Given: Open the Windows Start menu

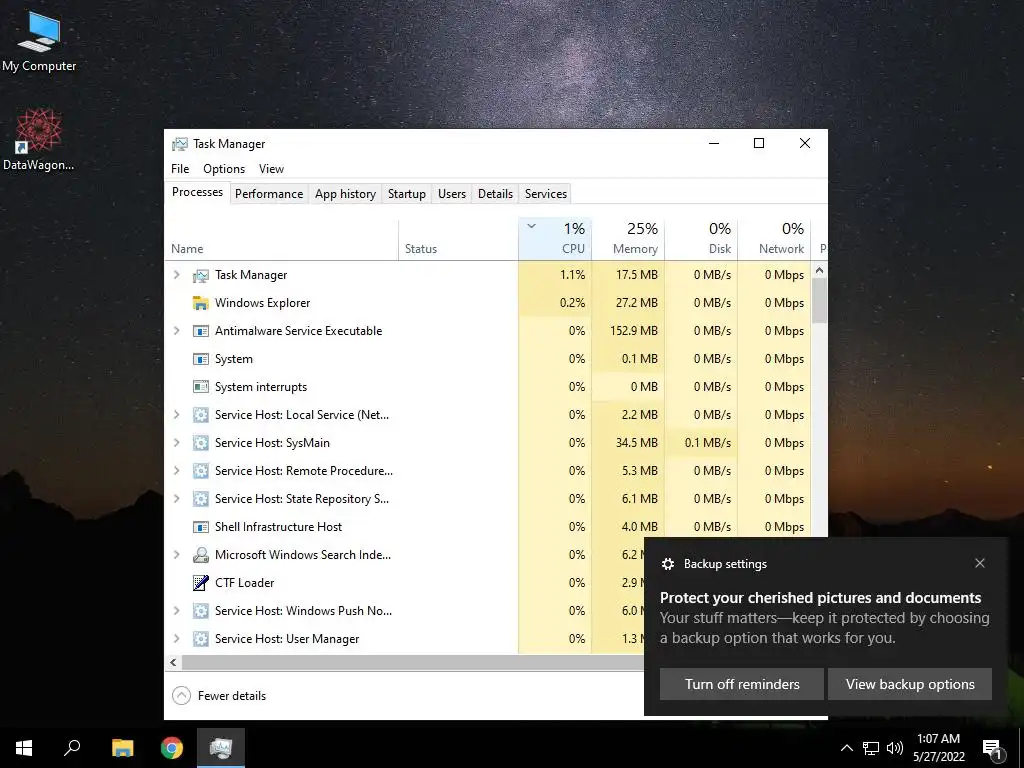Looking at the screenshot, I should click(24, 748).
